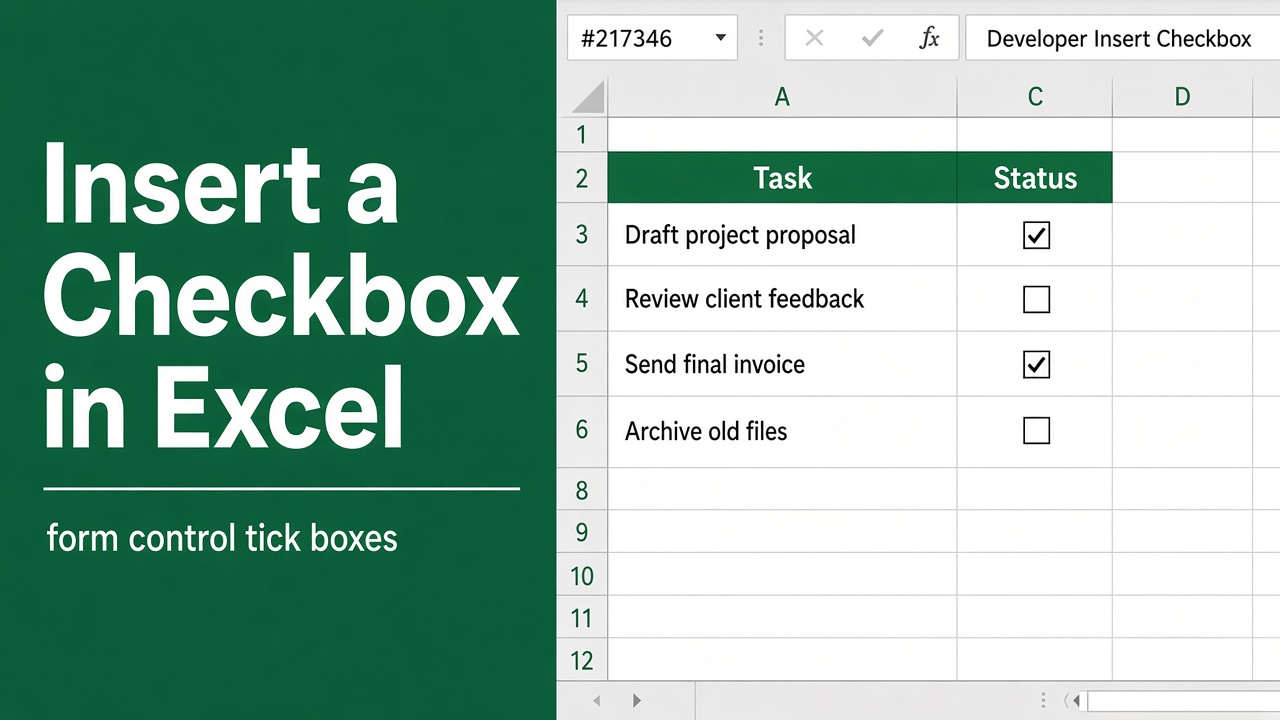Screen dimensions: 1280x720
Task: Uncheck the Send final invoice checkbox
Action: click(x=1036, y=364)
